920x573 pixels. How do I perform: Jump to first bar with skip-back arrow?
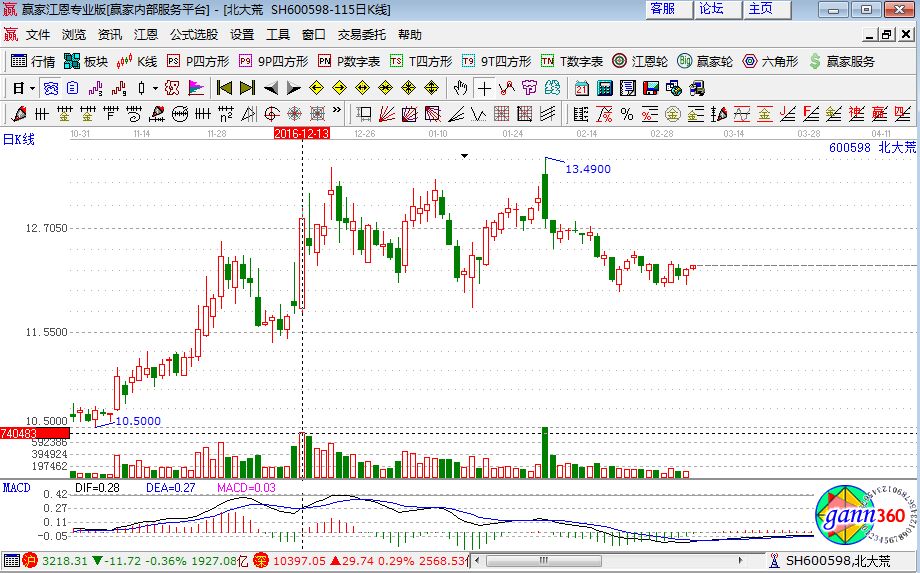click(225, 88)
